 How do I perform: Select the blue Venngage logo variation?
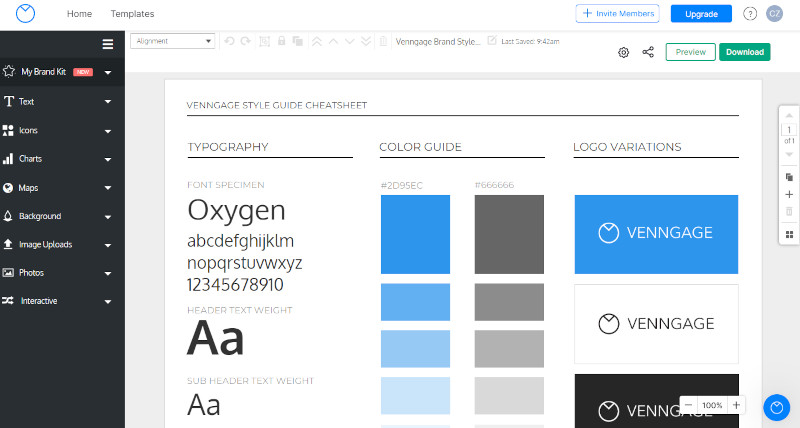tap(656, 234)
